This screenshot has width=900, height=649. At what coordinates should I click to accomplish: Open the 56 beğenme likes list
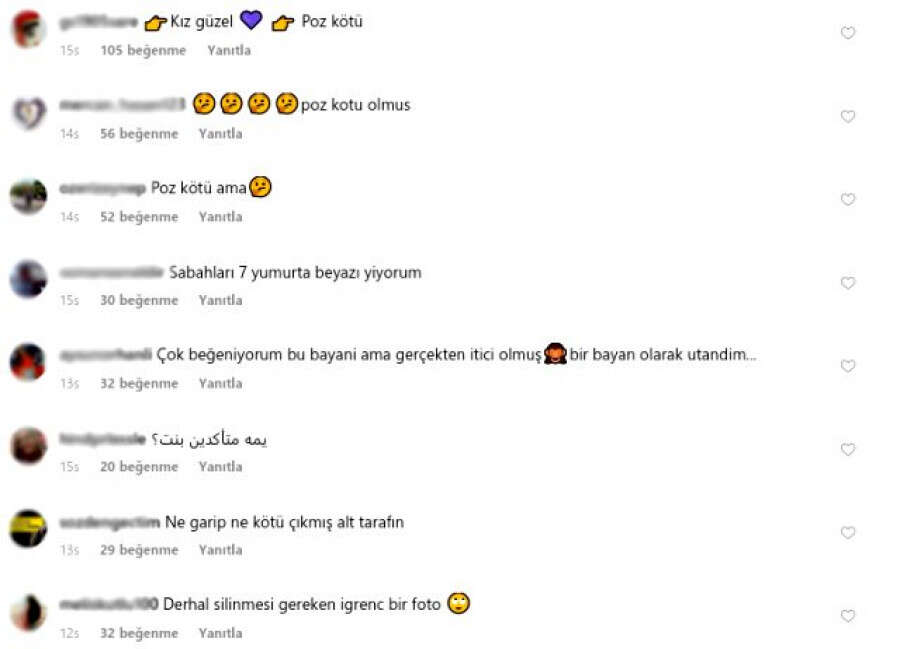coord(139,134)
